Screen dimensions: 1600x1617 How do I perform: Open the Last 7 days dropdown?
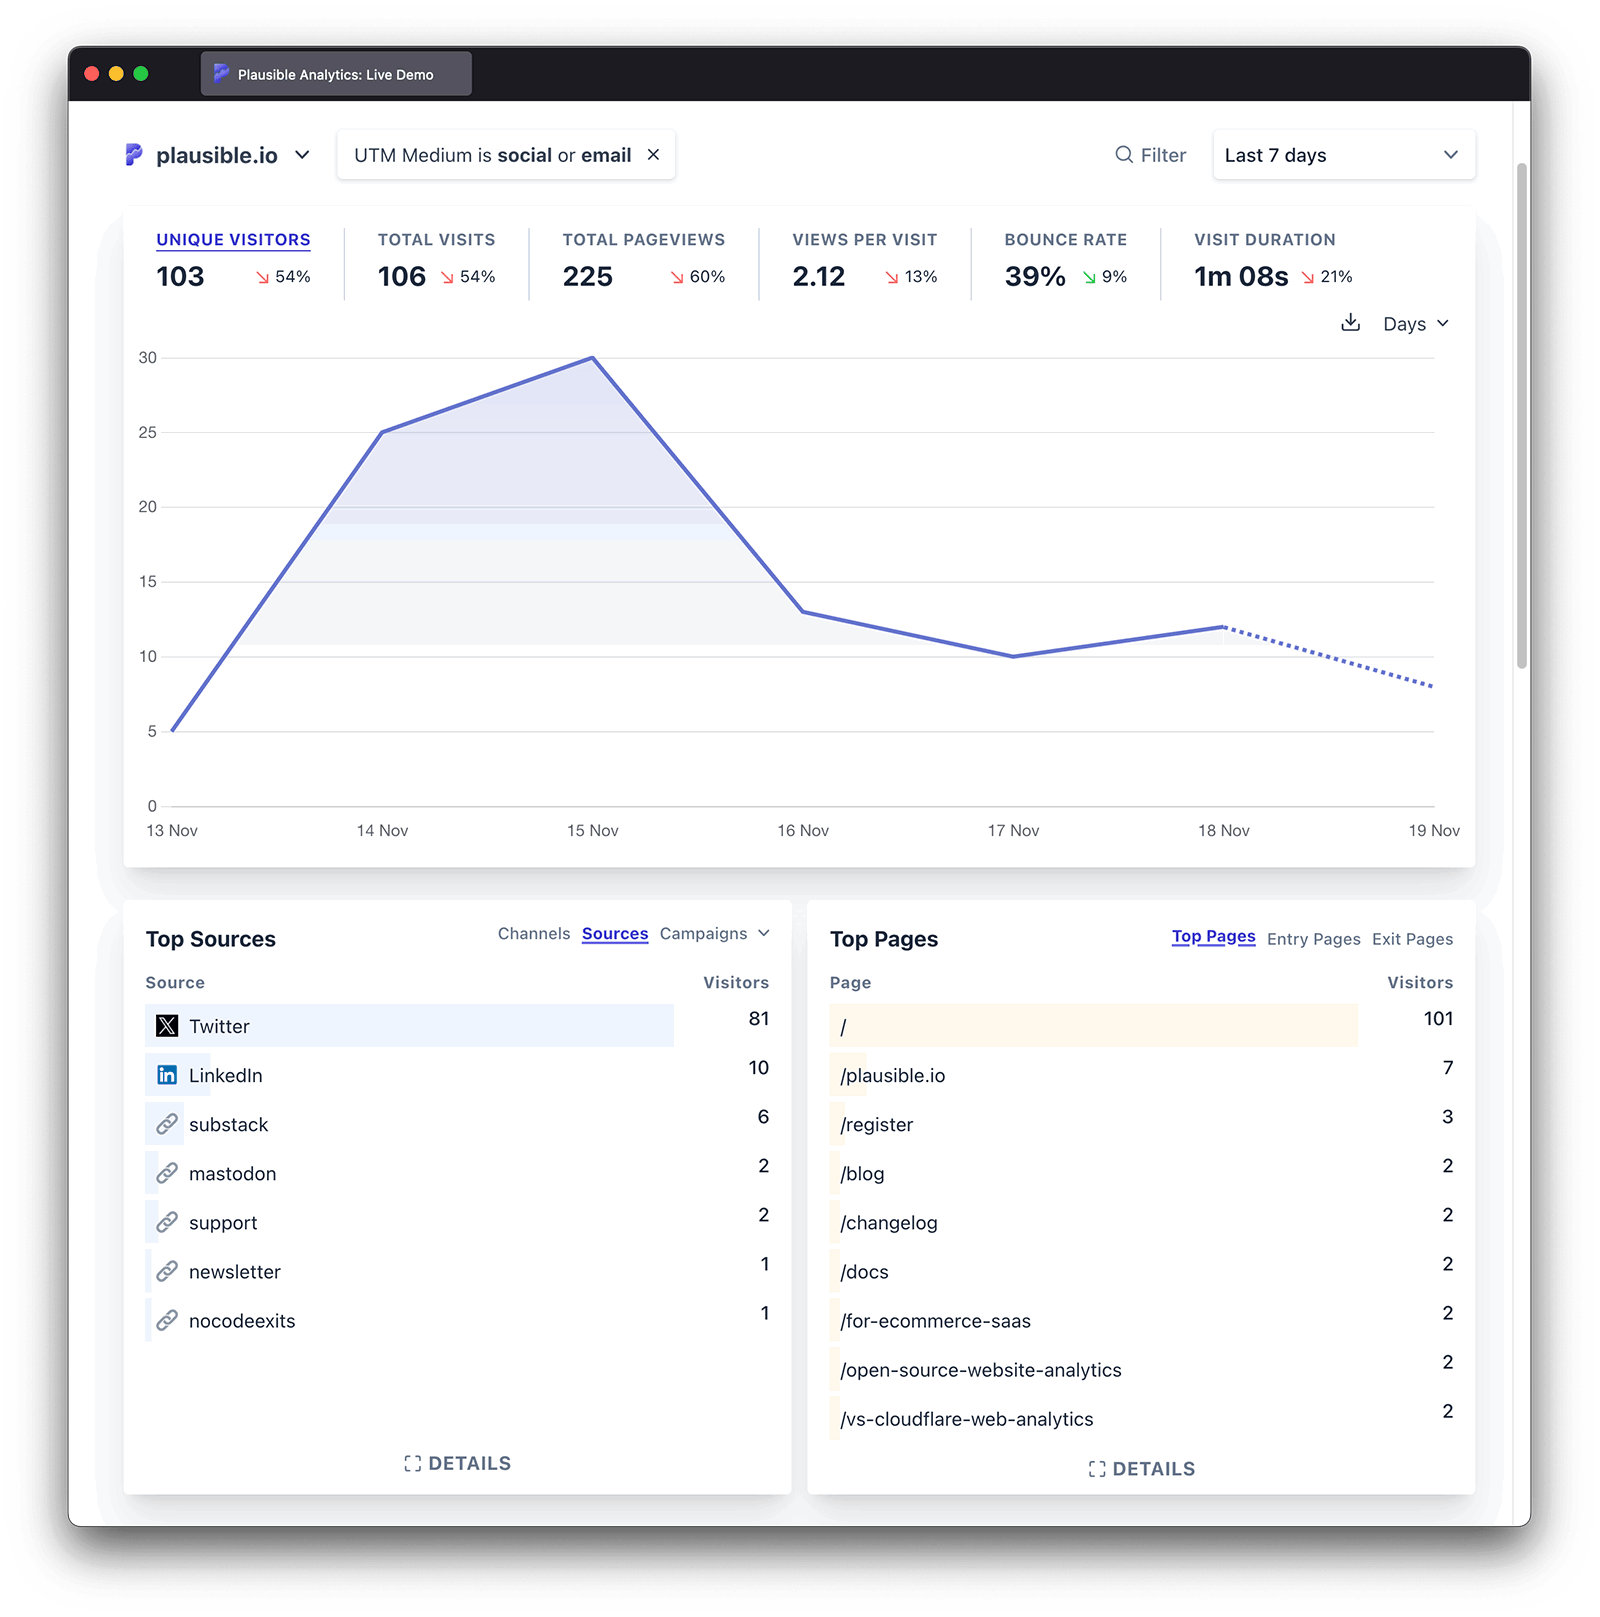click(x=1343, y=154)
